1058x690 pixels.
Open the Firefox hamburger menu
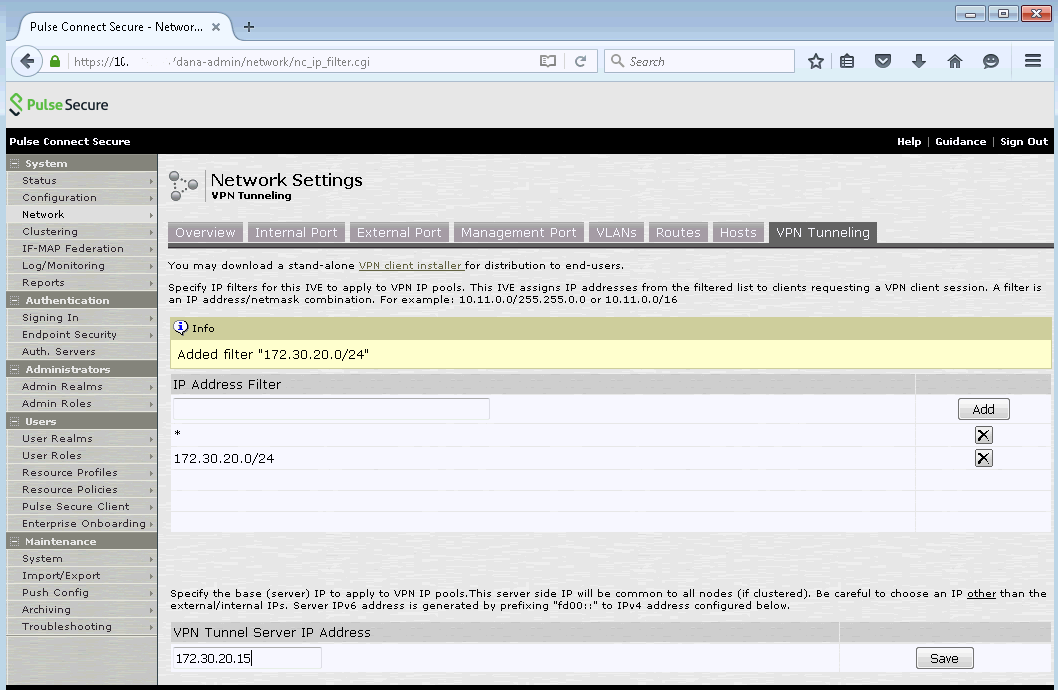1033,61
